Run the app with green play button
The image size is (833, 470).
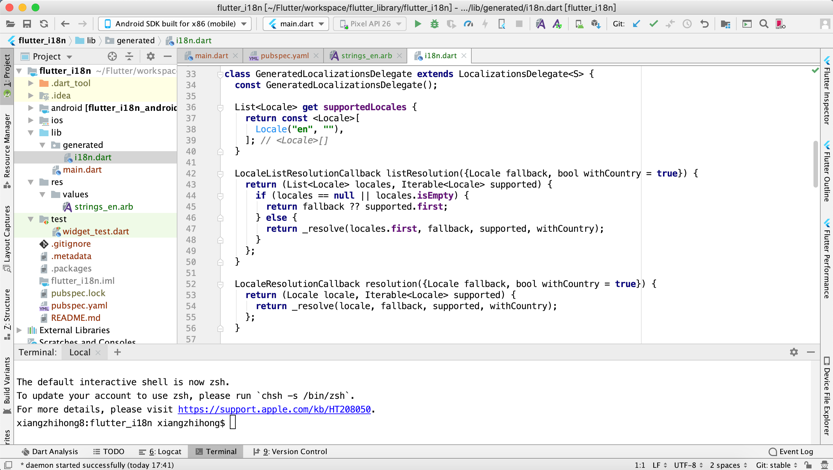pyautogui.click(x=418, y=24)
